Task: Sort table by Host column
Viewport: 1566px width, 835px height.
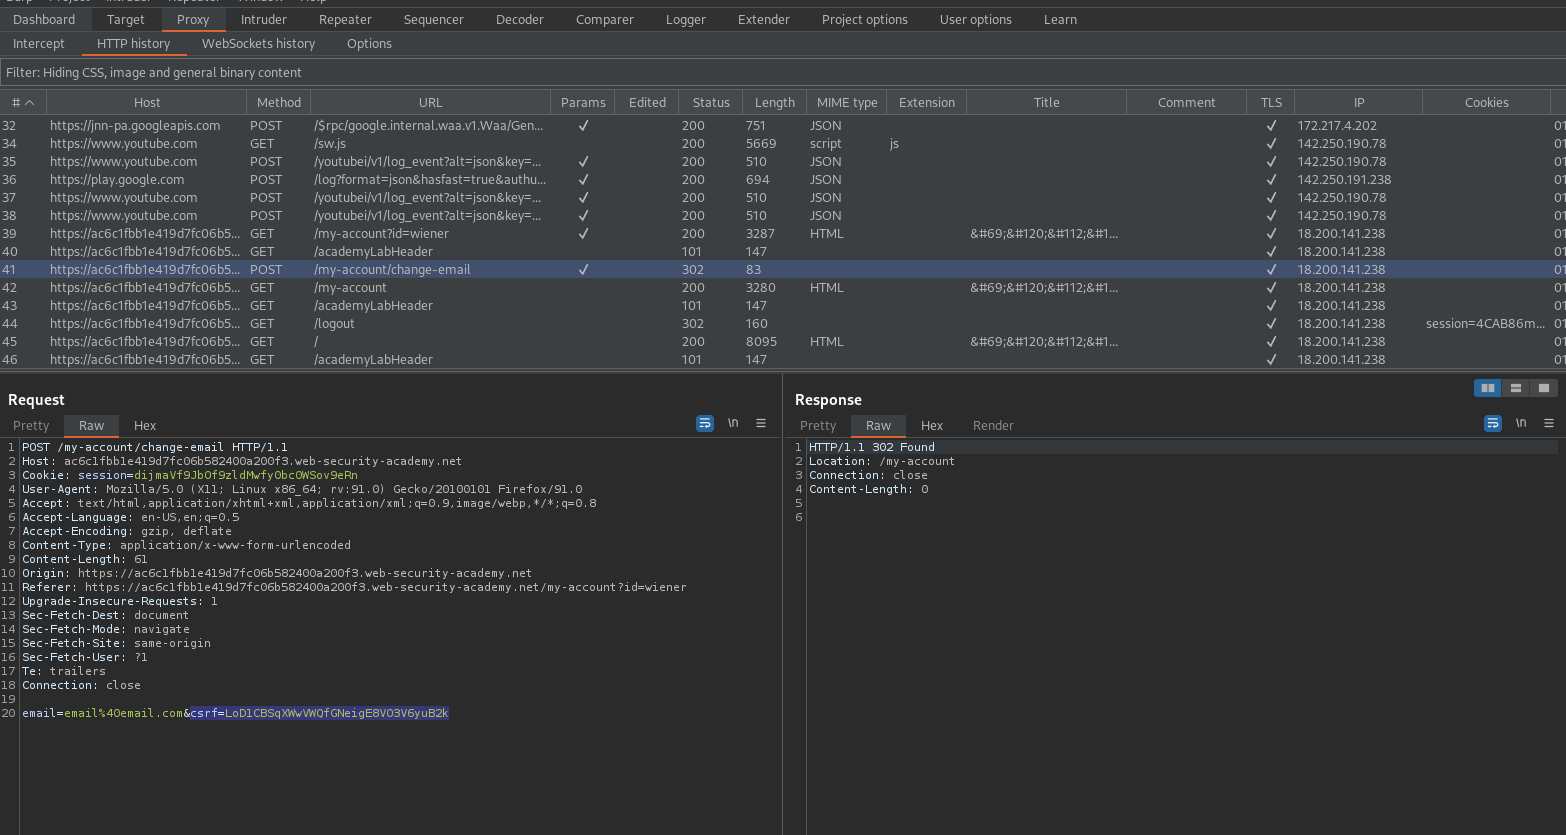Action: (x=147, y=102)
